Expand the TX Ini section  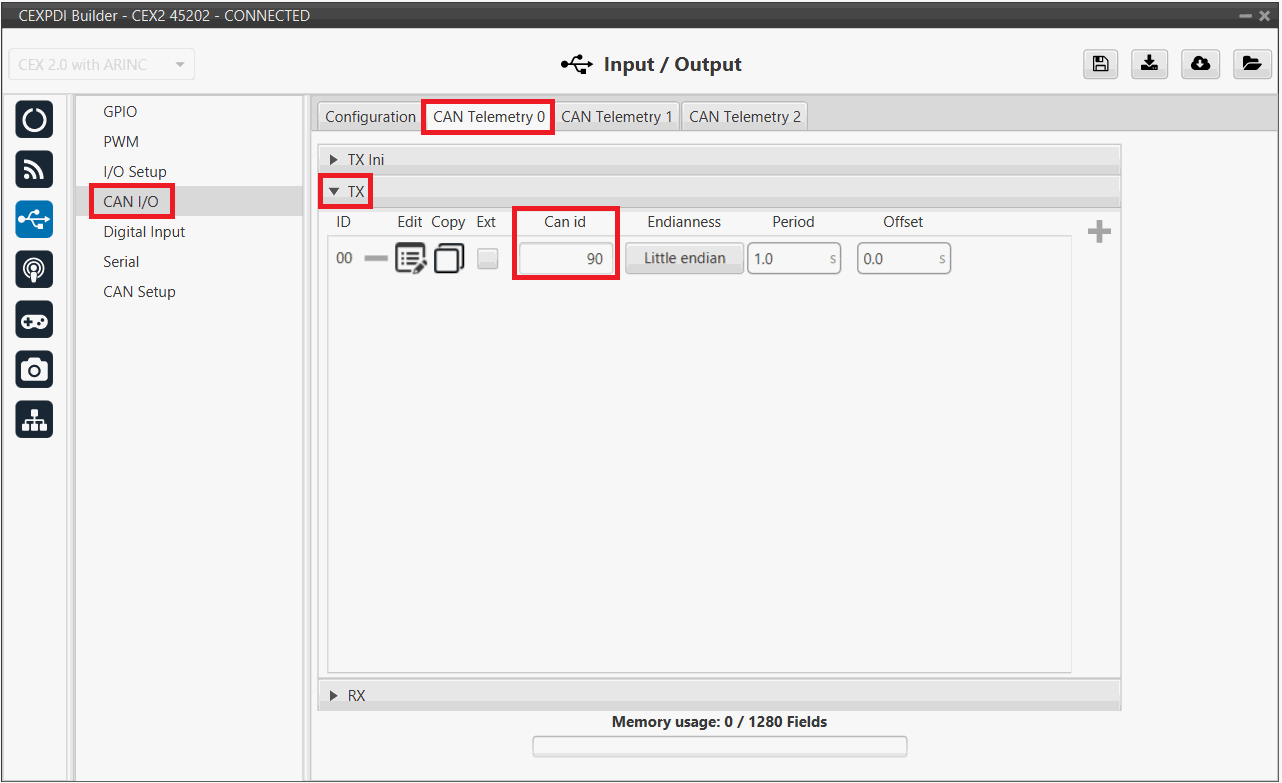pyautogui.click(x=365, y=160)
